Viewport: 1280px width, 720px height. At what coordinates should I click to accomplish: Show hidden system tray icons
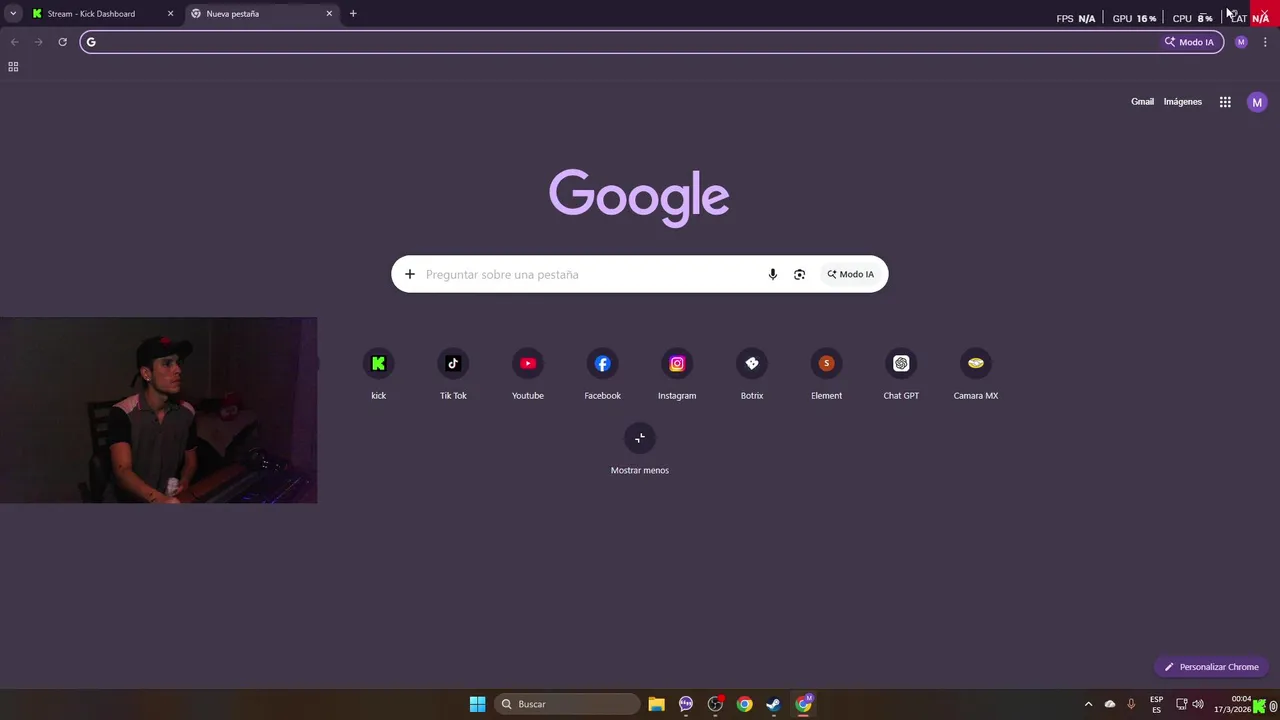tap(1088, 704)
